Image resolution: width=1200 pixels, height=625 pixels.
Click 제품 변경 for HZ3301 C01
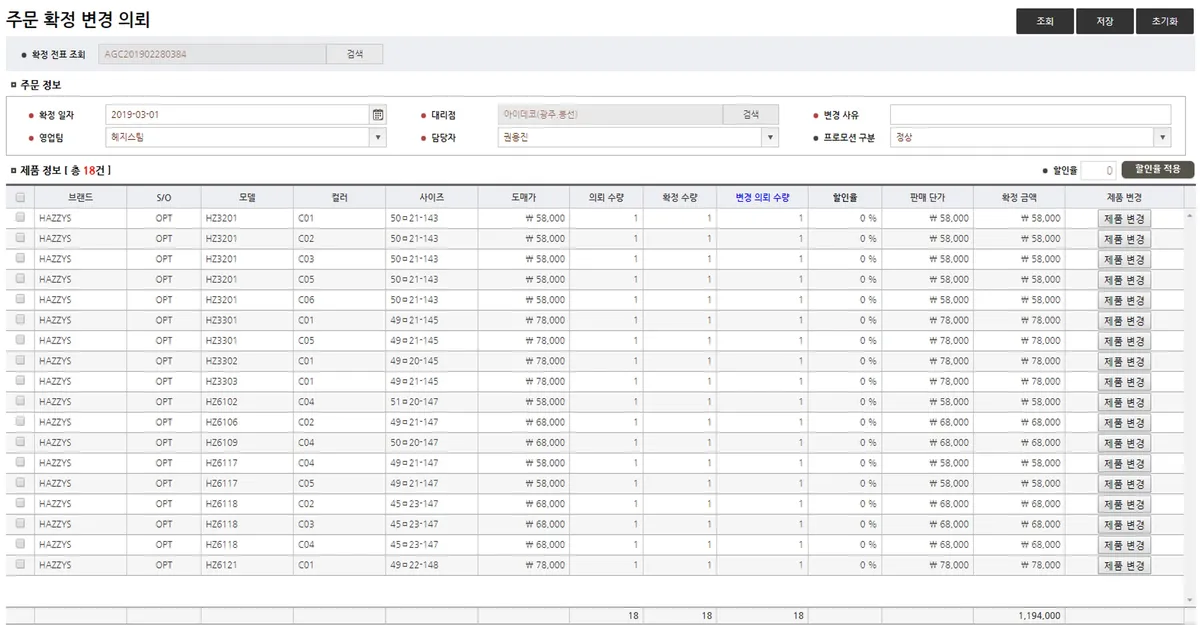1124,321
